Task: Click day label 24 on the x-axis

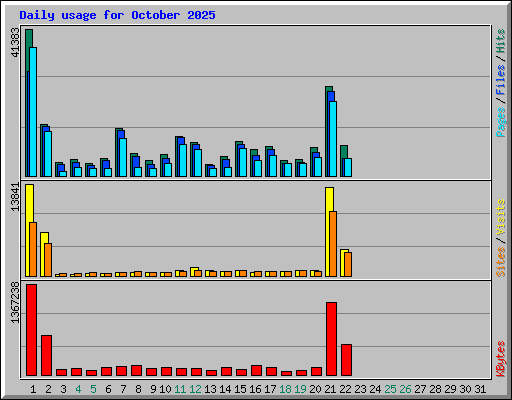Action: click(x=375, y=389)
